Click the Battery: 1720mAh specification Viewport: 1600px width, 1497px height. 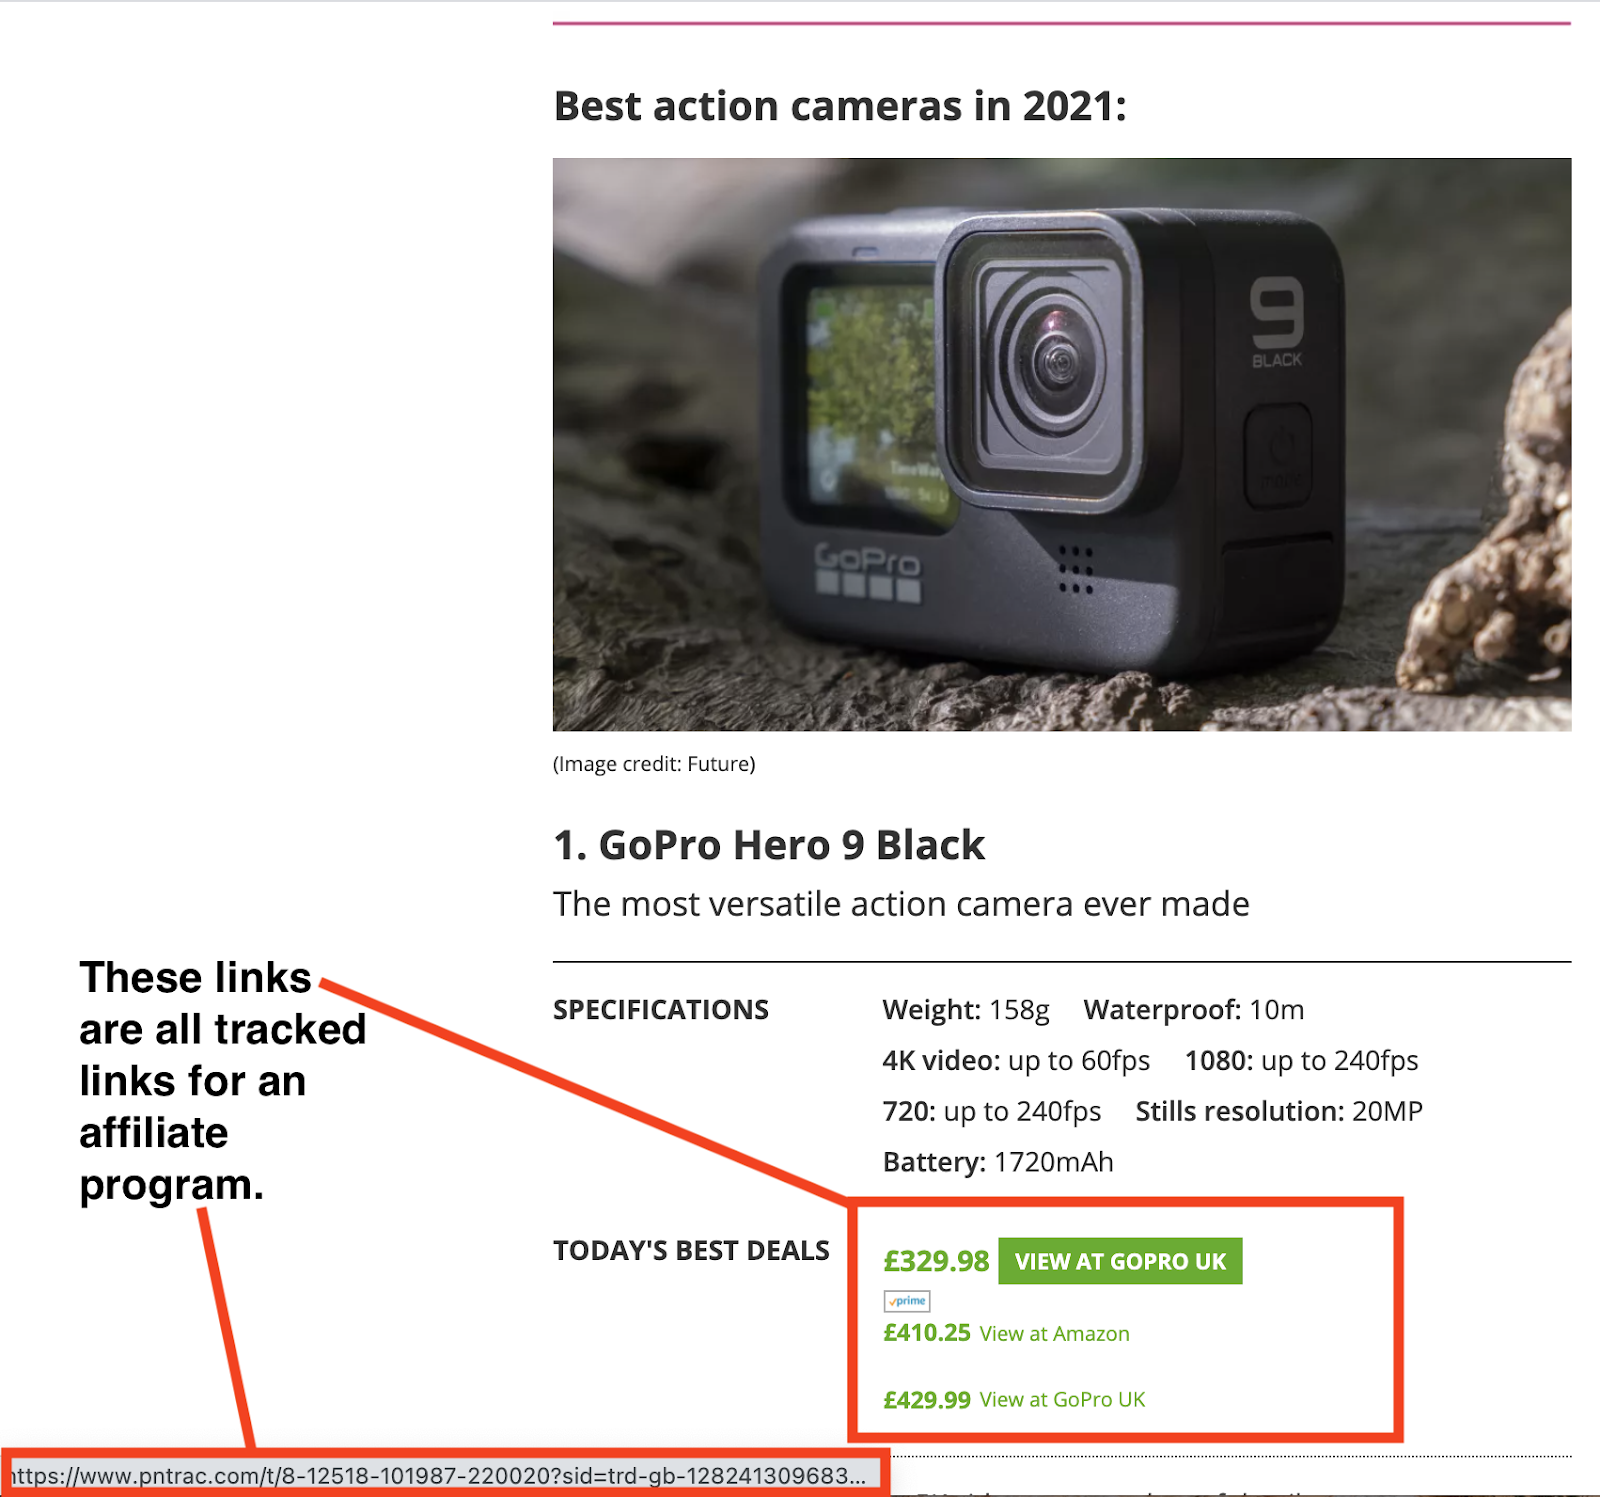coord(998,1163)
